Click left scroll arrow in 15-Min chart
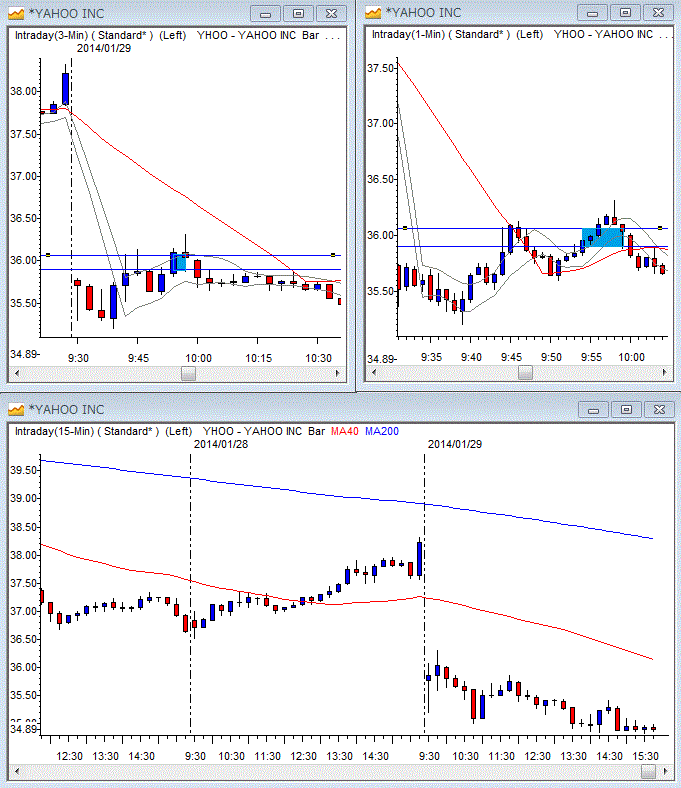 click(17, 771)
